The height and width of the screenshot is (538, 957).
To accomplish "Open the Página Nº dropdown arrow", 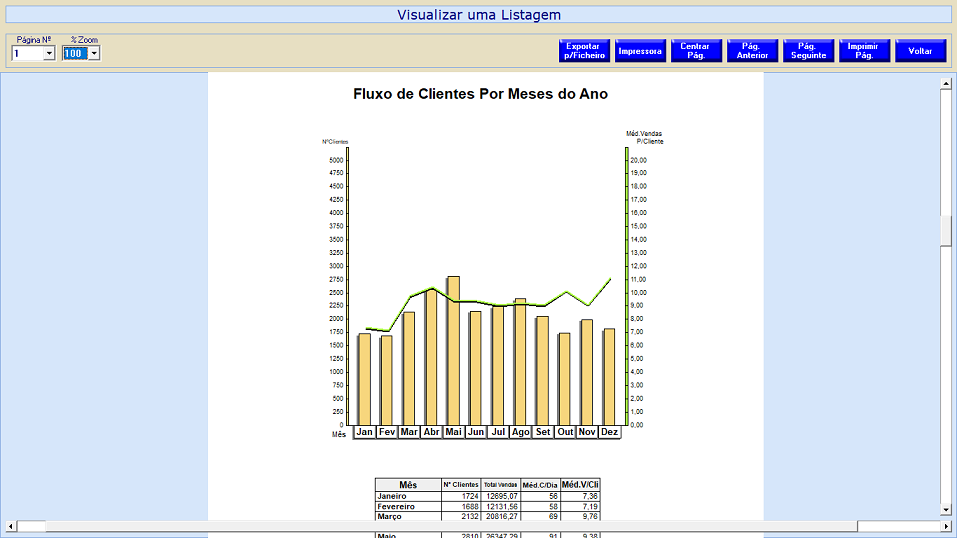I will [49, 53].
